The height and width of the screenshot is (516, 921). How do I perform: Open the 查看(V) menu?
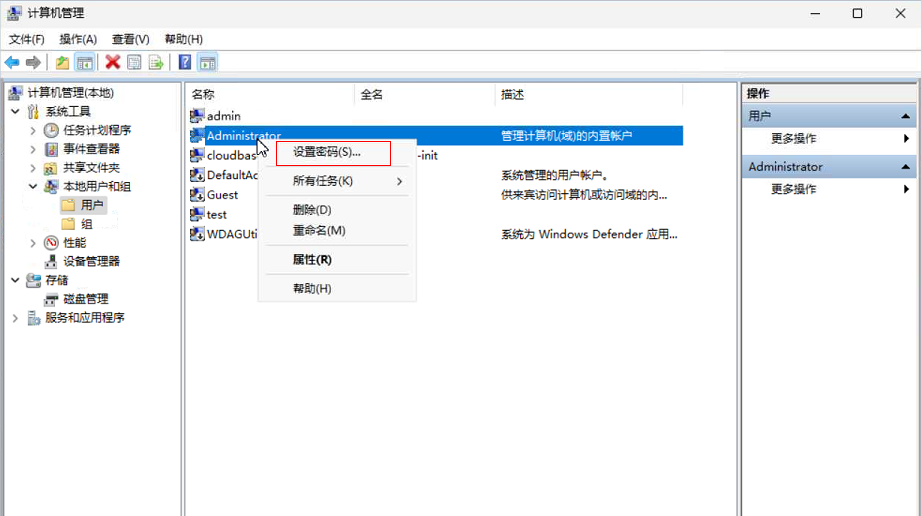(x=130, y=39)
